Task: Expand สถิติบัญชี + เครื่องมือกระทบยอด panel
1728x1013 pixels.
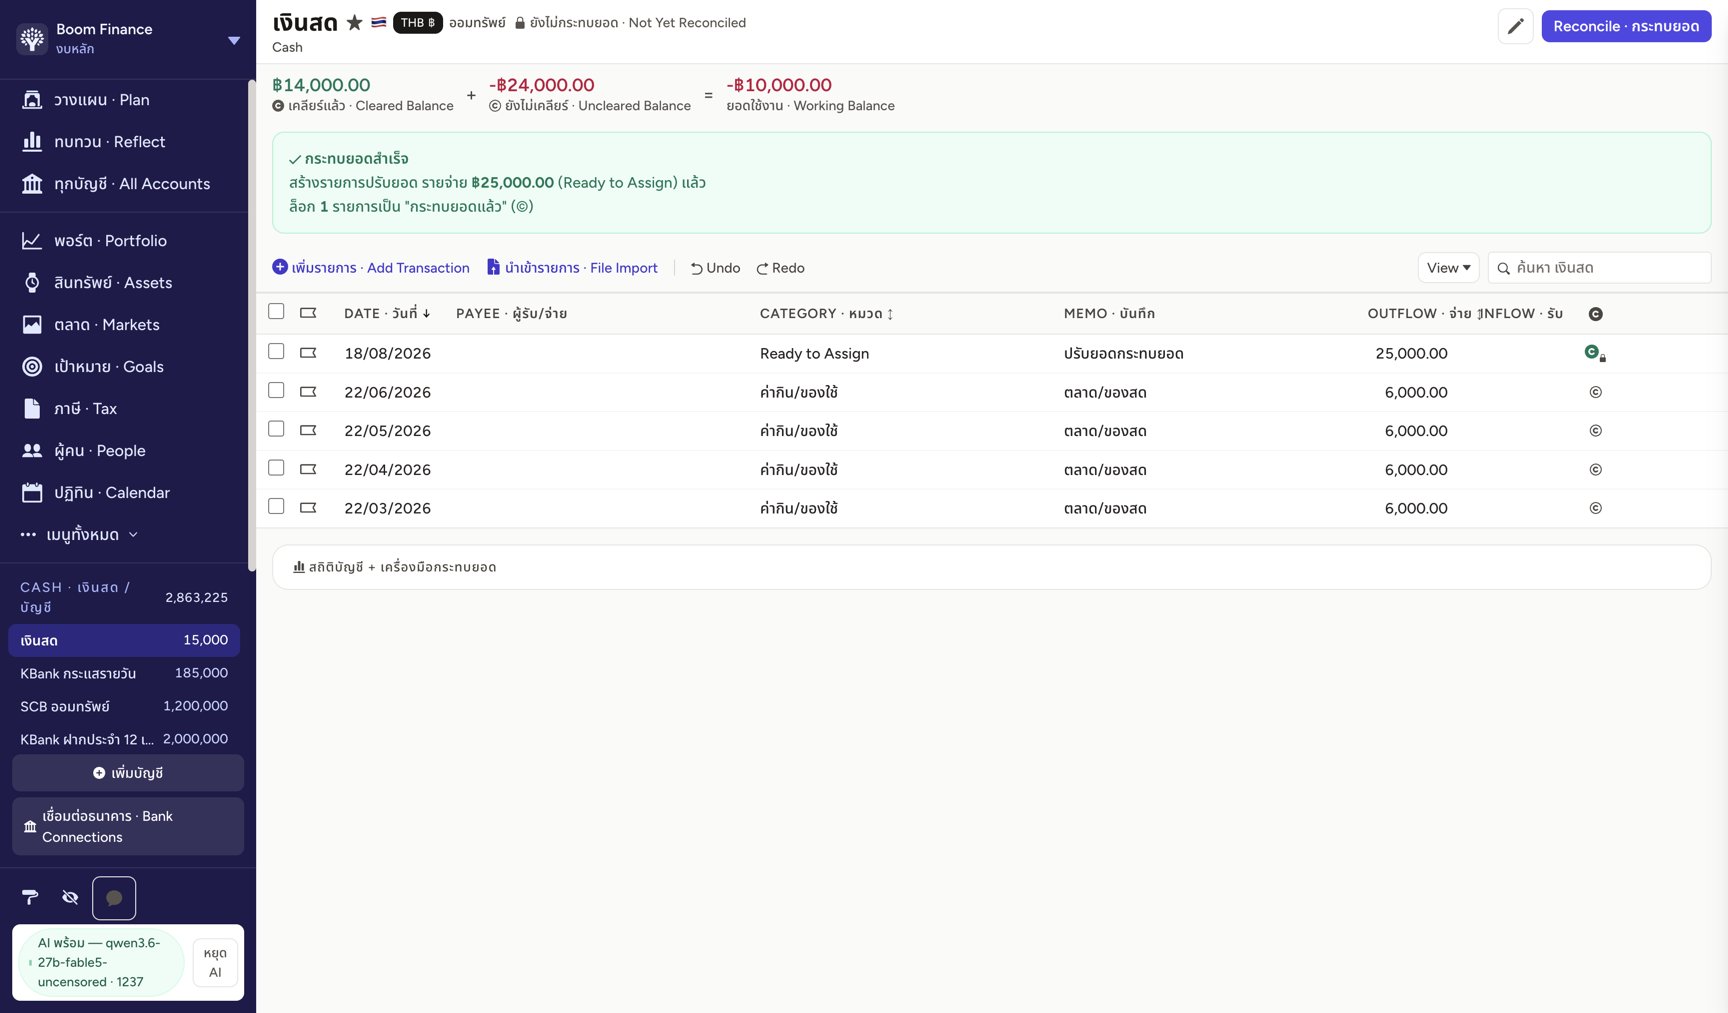Action: click(991, 567)
